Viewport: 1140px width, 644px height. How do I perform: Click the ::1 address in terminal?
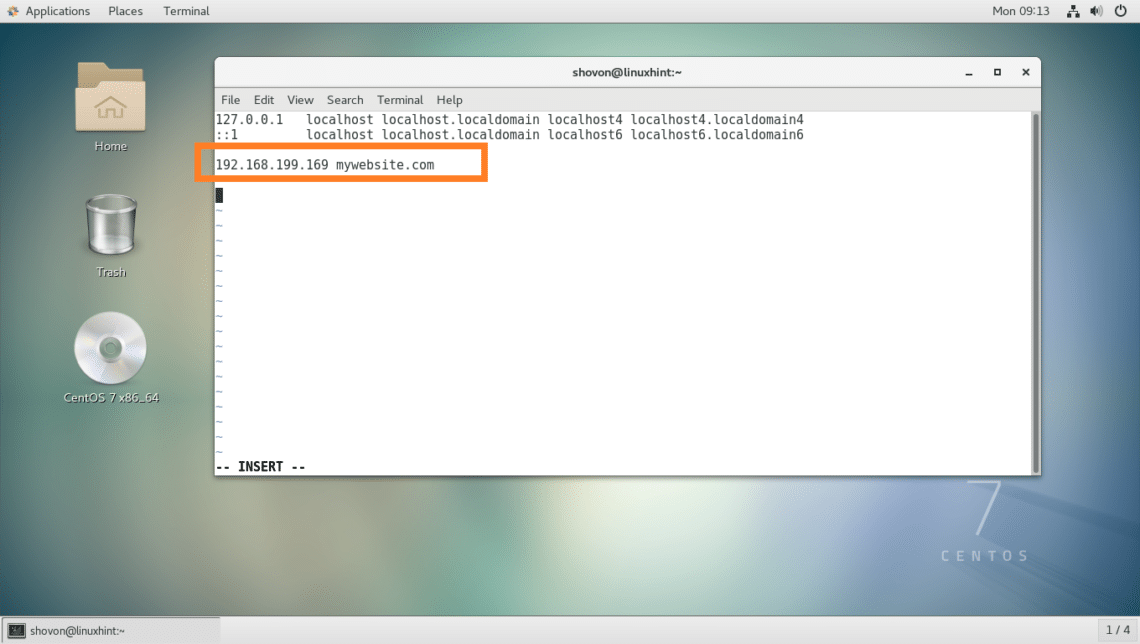coord(227,134)
